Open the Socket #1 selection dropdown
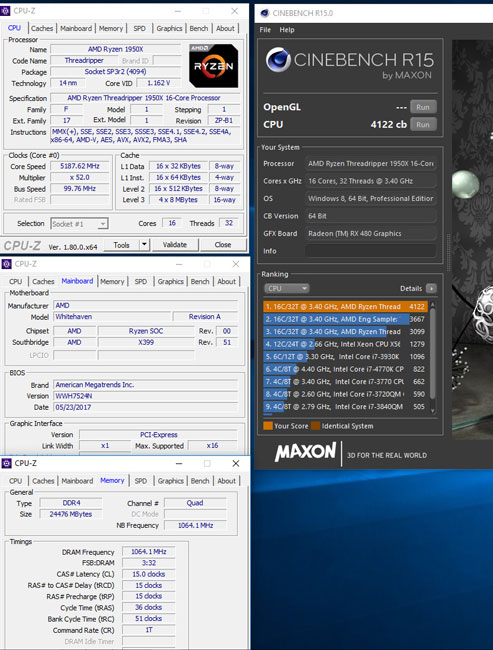 pos(80,224)
